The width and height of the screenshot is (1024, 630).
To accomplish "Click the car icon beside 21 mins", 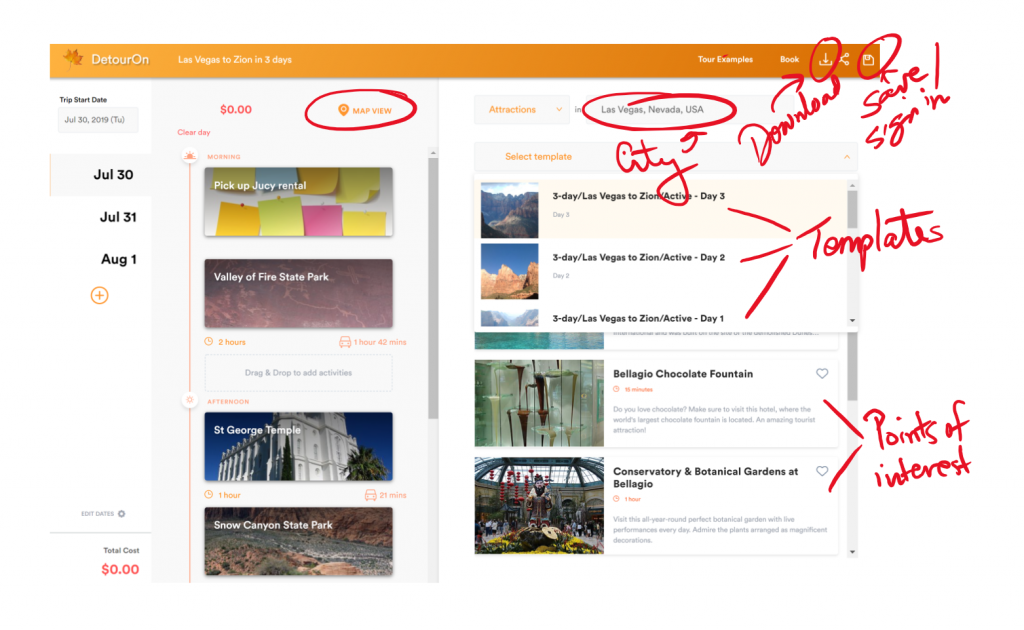I will tap(370, 495).
